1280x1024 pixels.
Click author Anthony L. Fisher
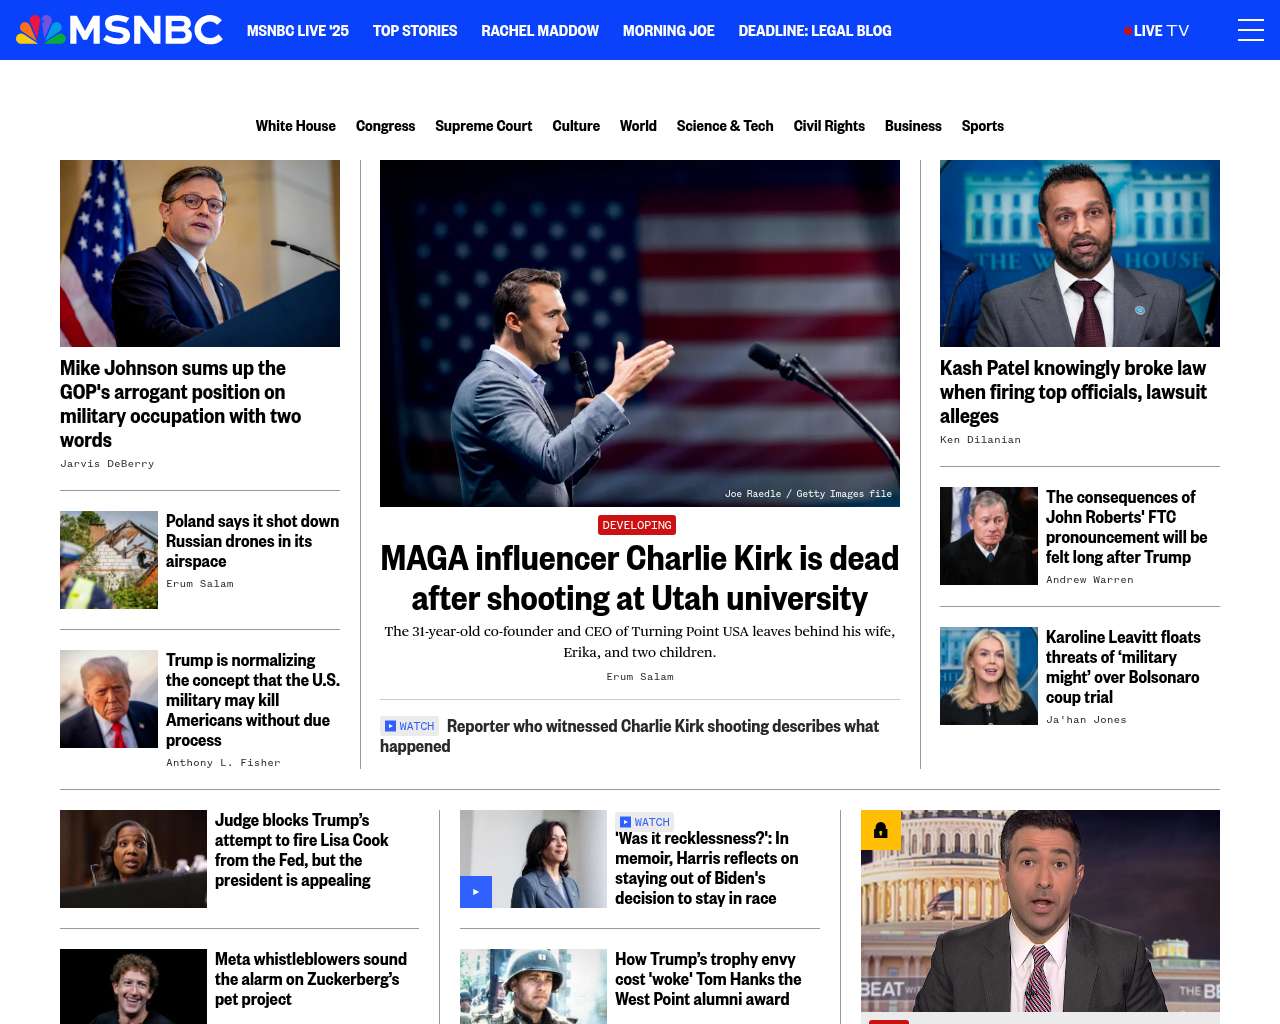(x=223, y=763)
